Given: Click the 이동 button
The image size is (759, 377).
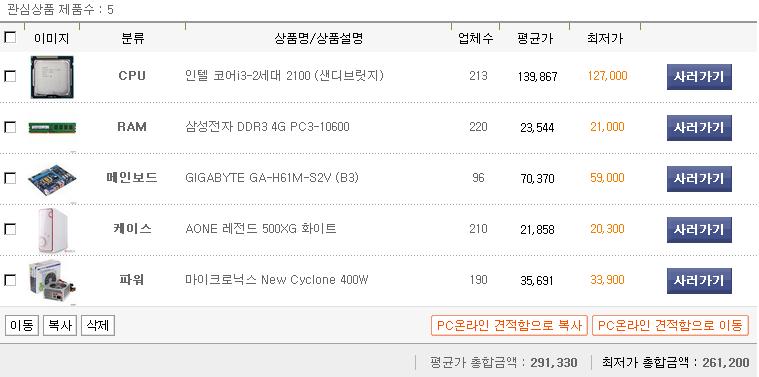Looking at the screenshot, I should tap(22, 325).
